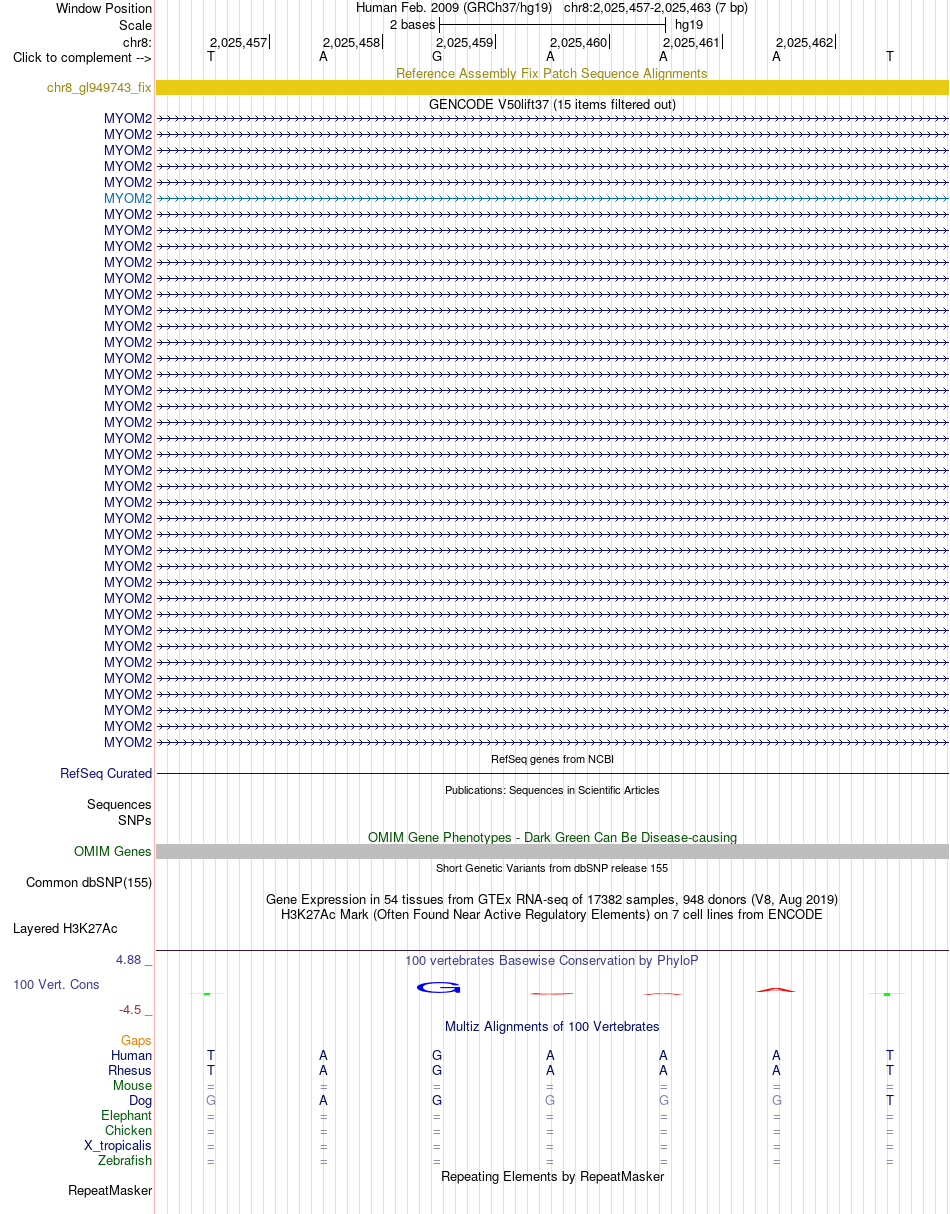This screenshot has height=1214, width=950.
Task: Click the G base in Human alignment row
Action: [437, 1055]
